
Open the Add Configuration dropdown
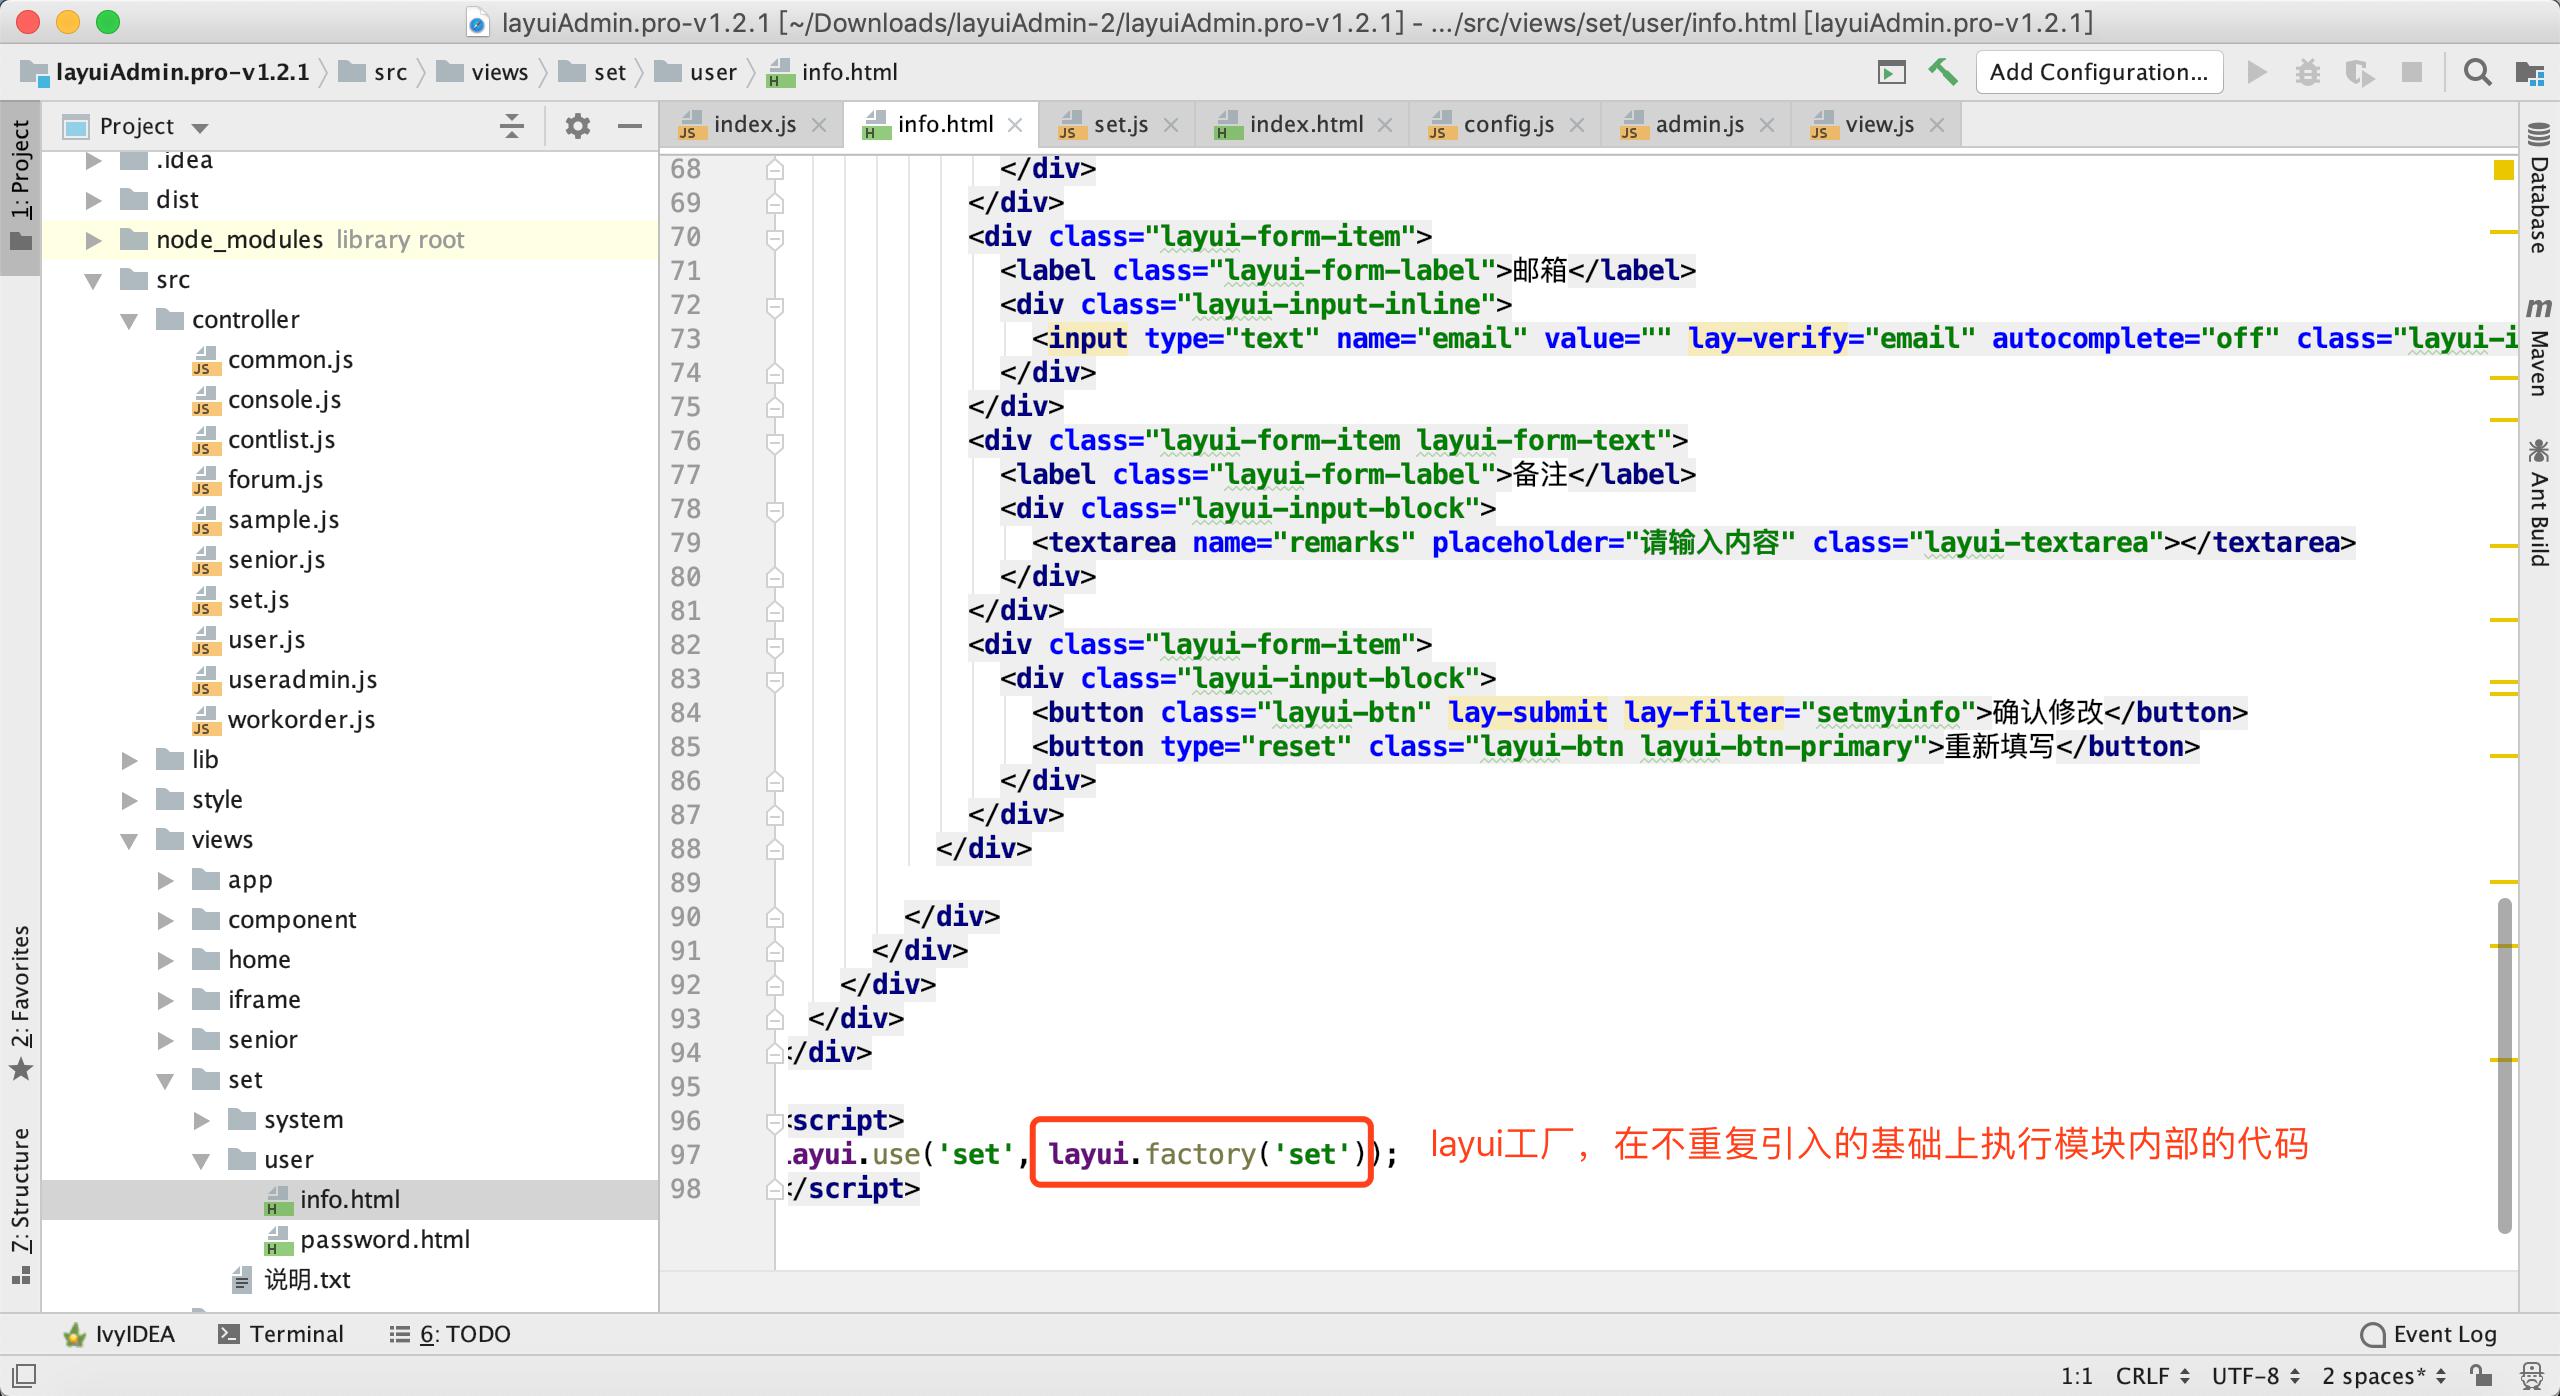coord(2099,72)
